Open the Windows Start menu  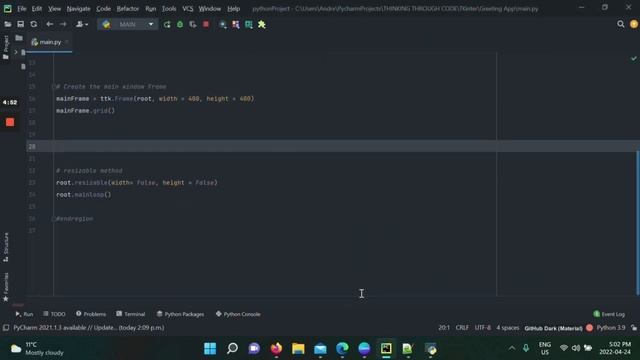pos(210,349)
